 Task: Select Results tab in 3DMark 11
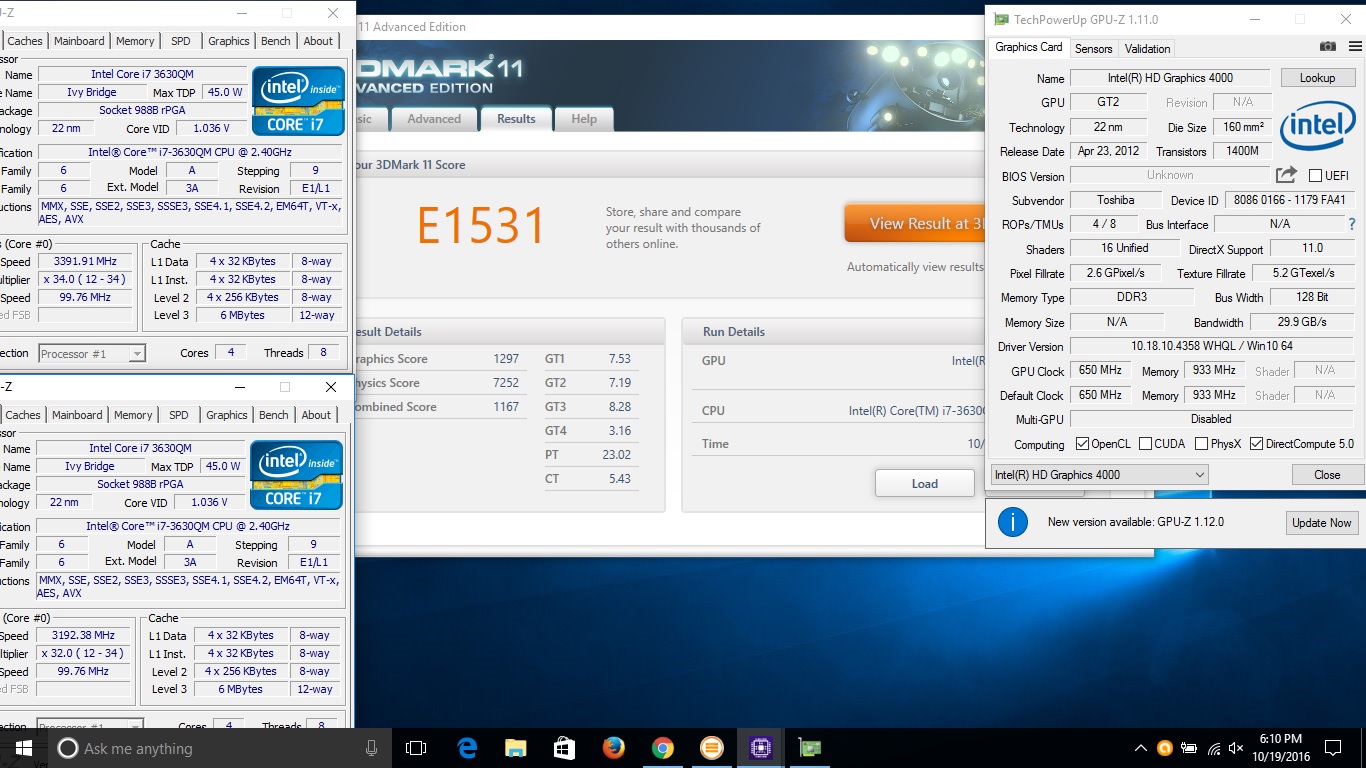coord(516,118)
